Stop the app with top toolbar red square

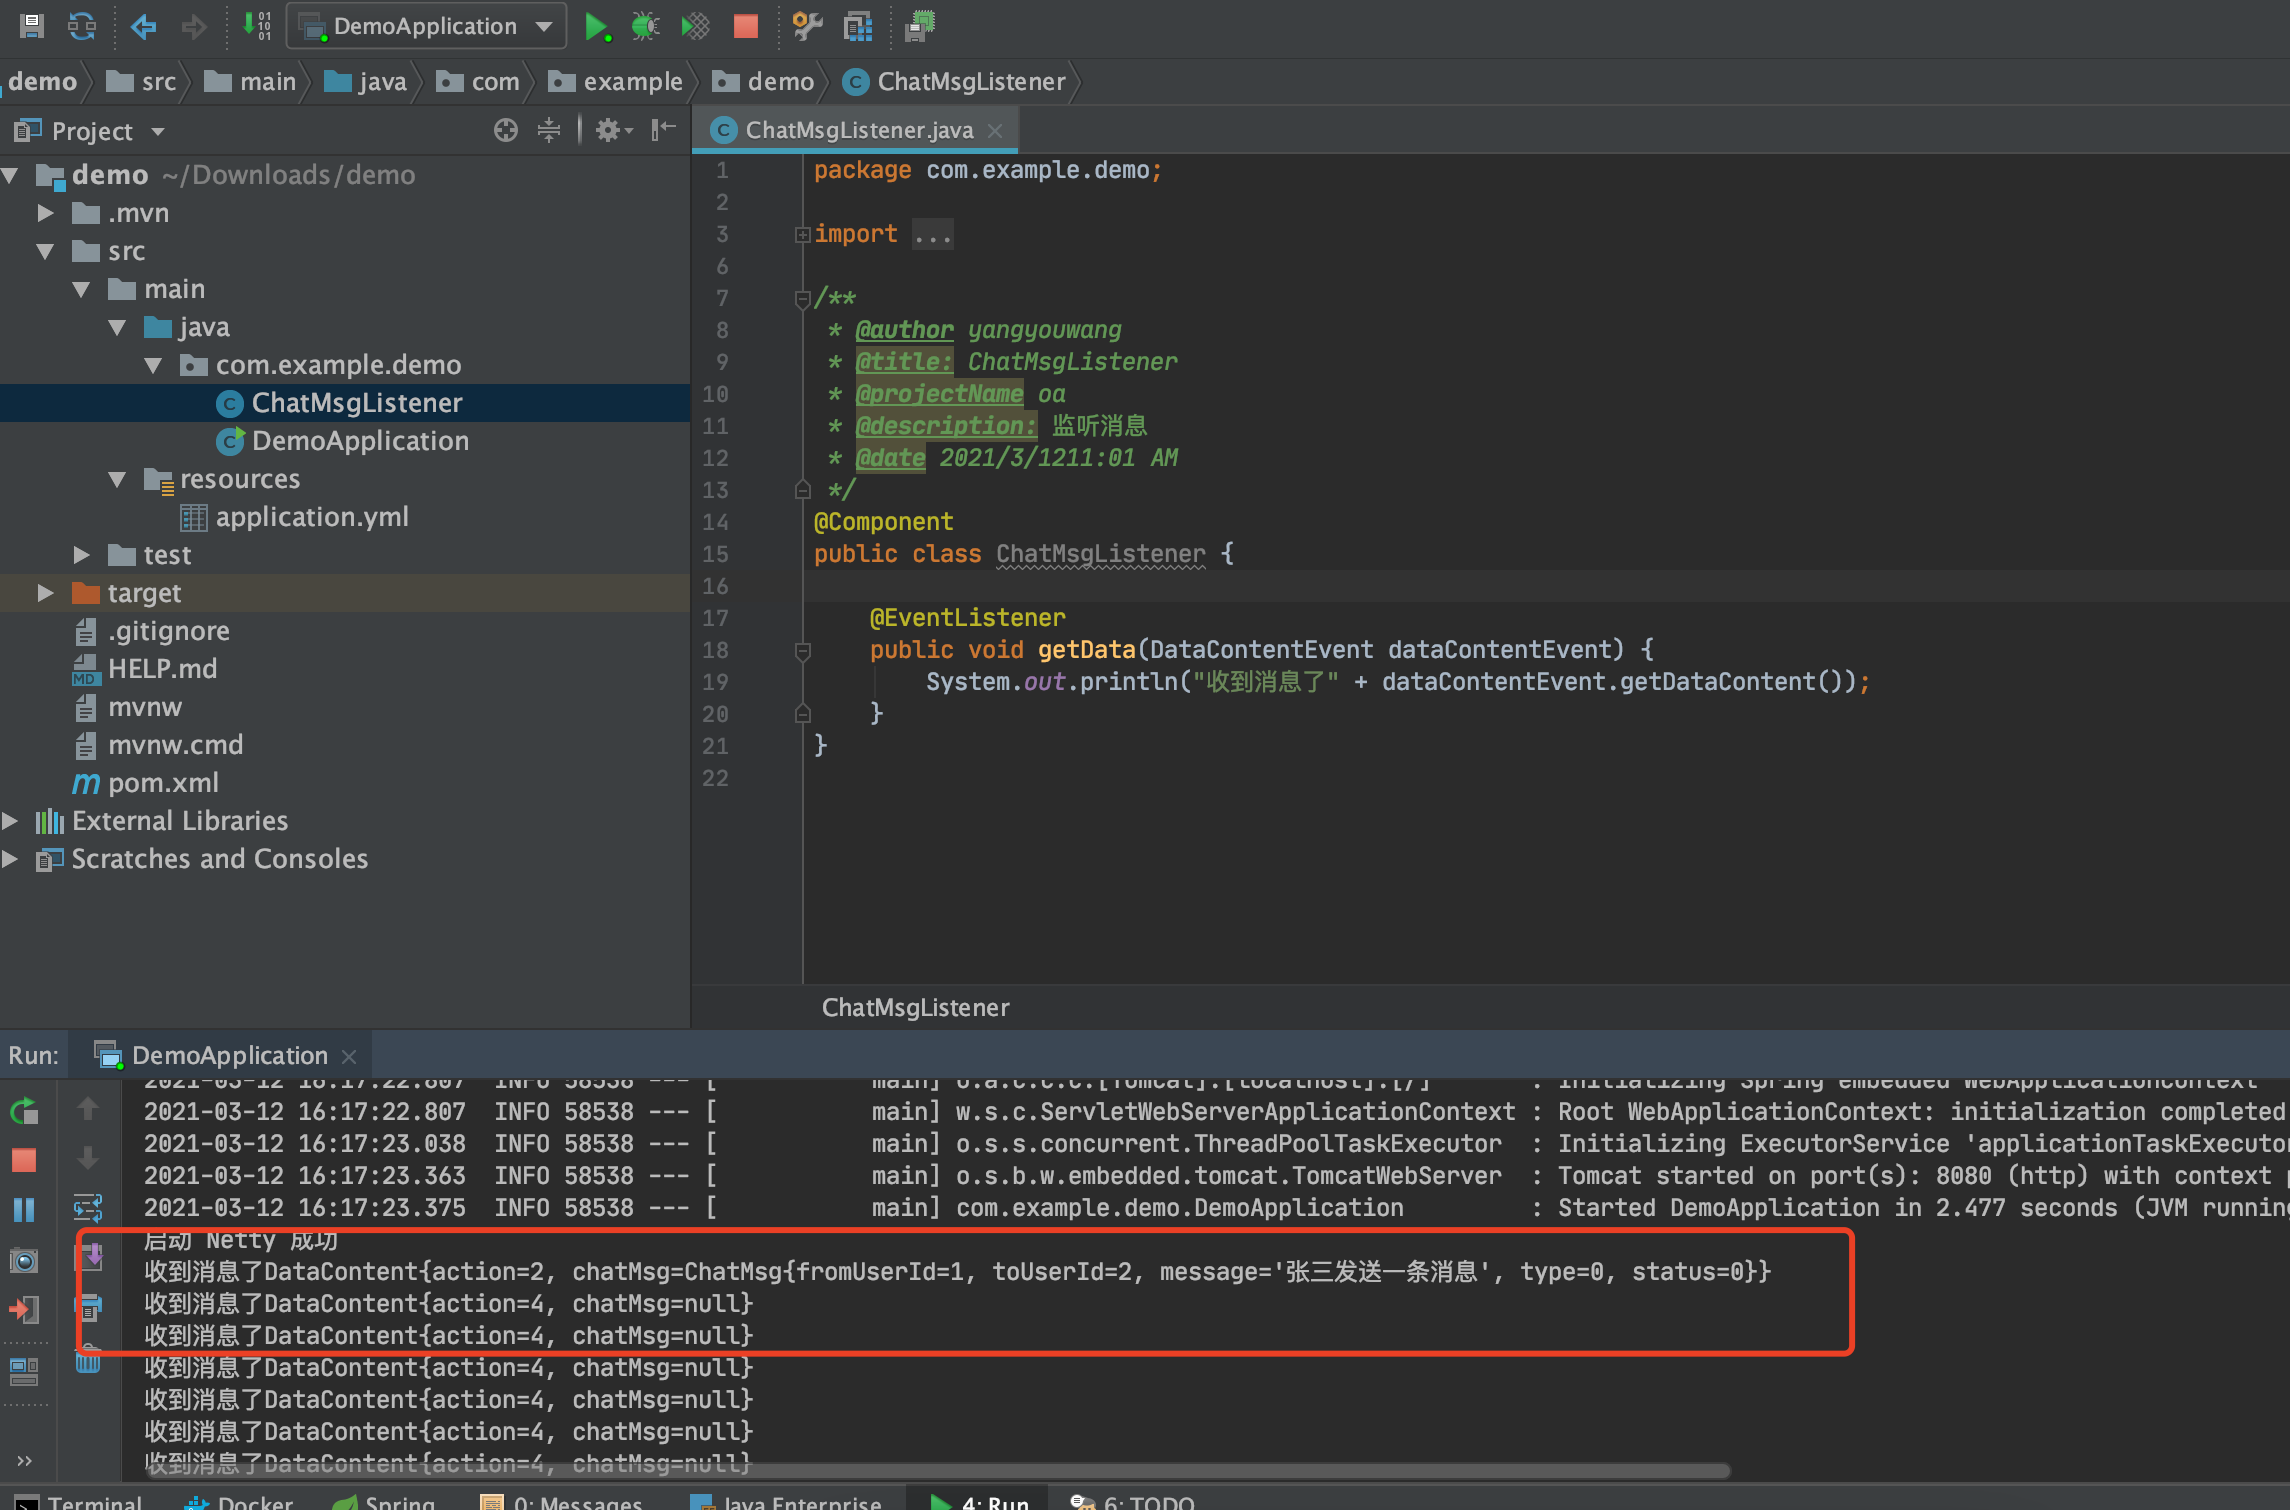point(745,27)
